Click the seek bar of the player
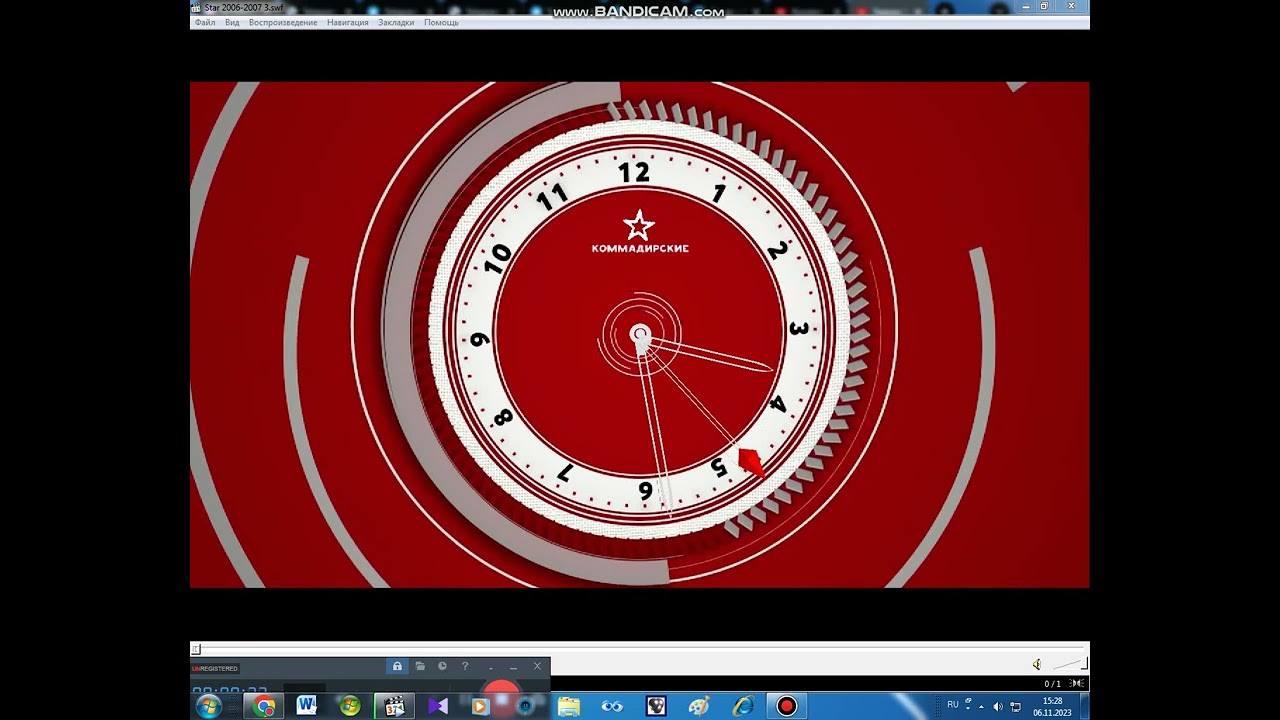 tap(640, 649)
